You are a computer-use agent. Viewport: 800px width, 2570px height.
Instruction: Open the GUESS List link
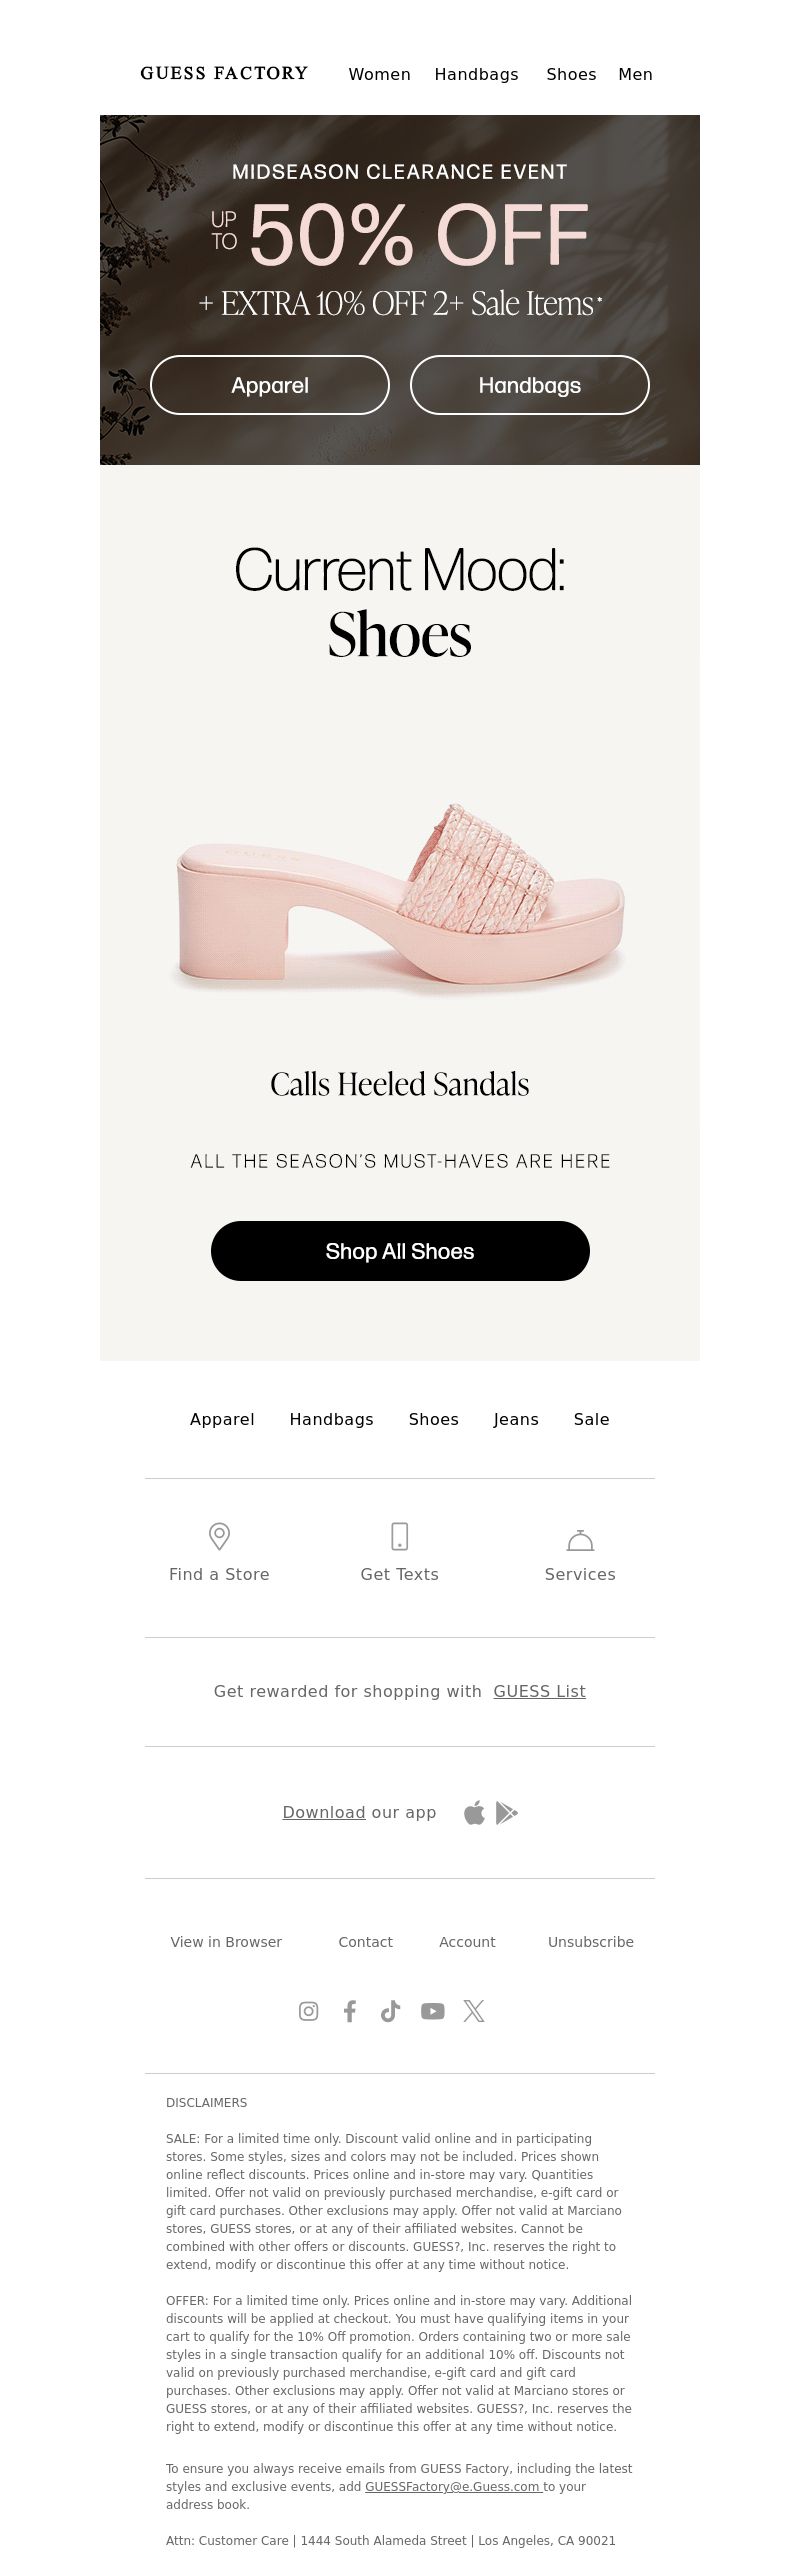pos(540,1691)
